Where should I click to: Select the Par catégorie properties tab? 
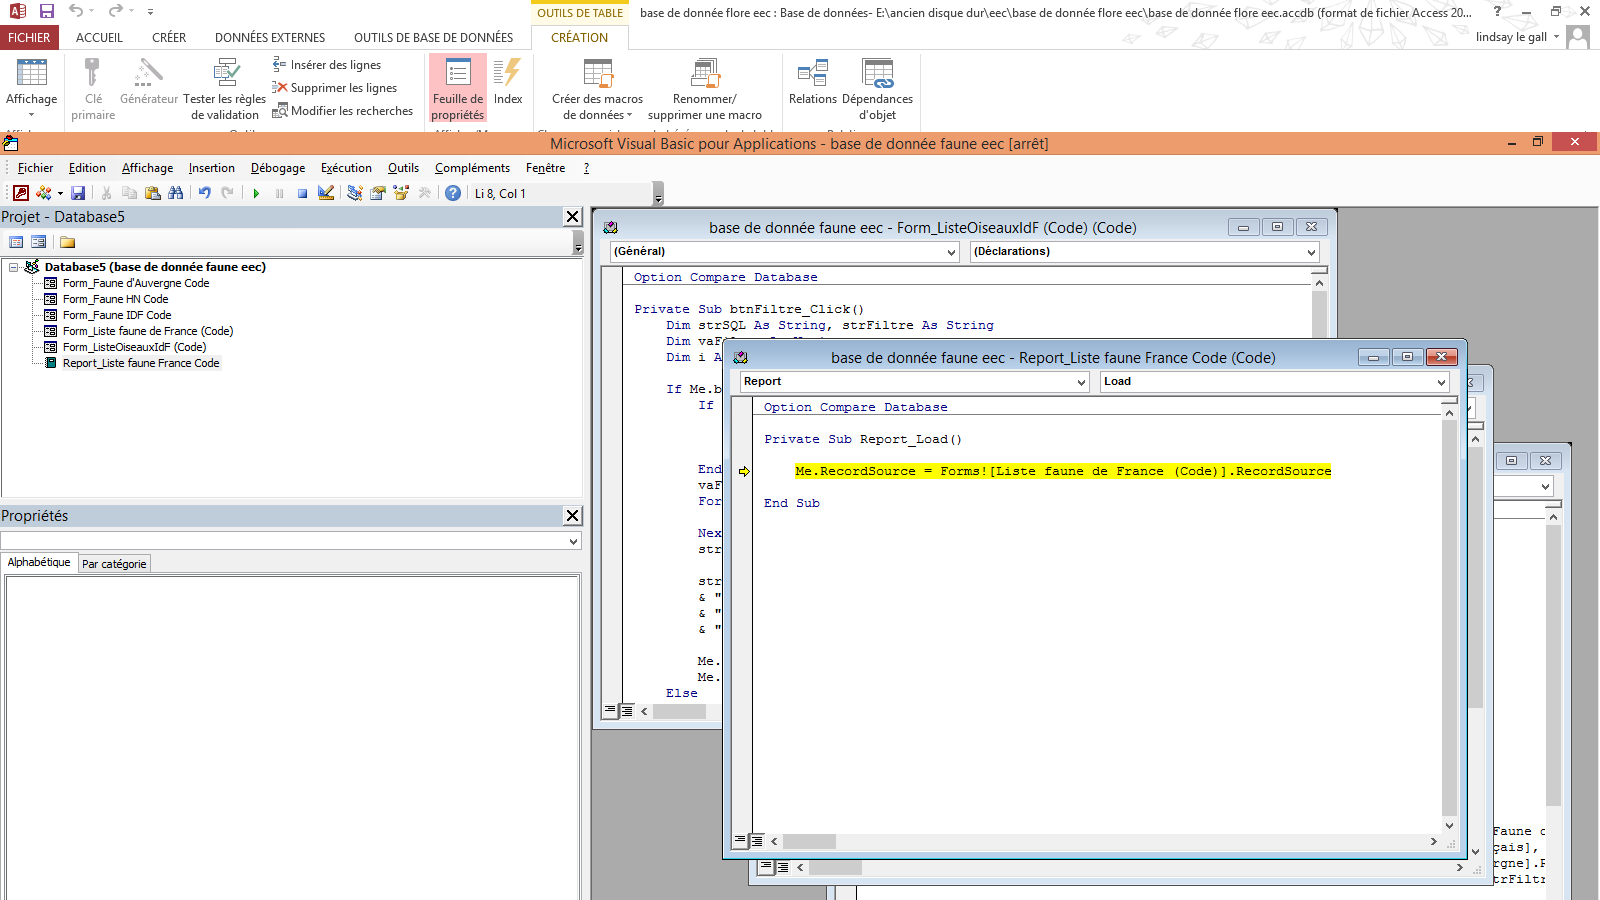114,564
